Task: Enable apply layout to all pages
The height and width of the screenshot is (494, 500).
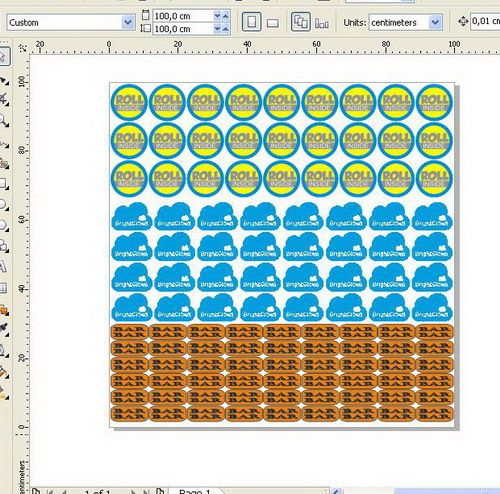Action: pyautogui.click(x=300, y=22)
